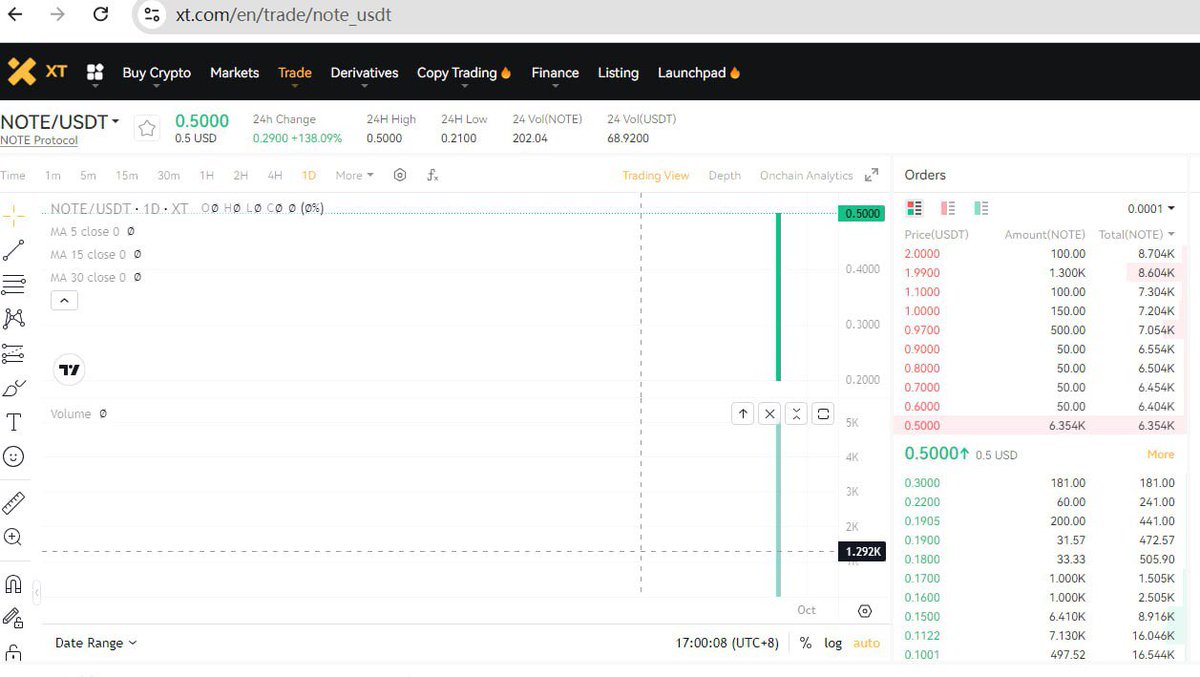Open the 0.0001 precision dropdown

(x=1151, y=208)
